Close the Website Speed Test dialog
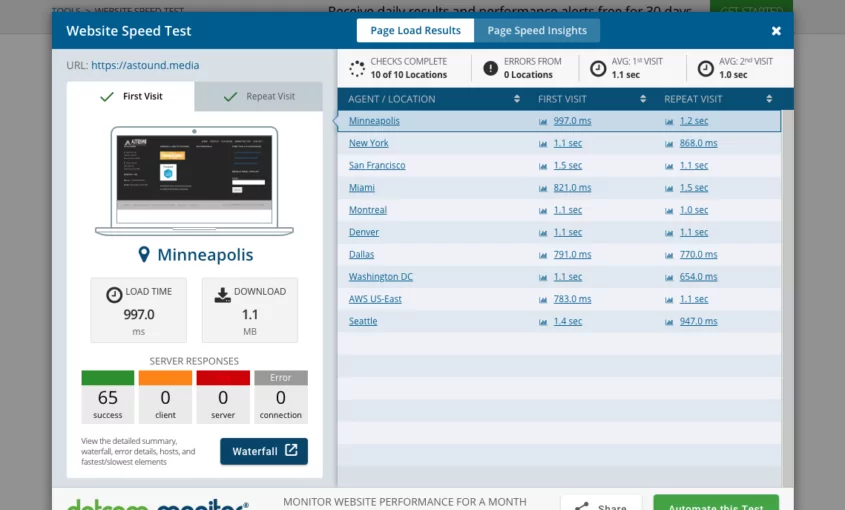This screenshot has height=510, width=845. [776, 31]
